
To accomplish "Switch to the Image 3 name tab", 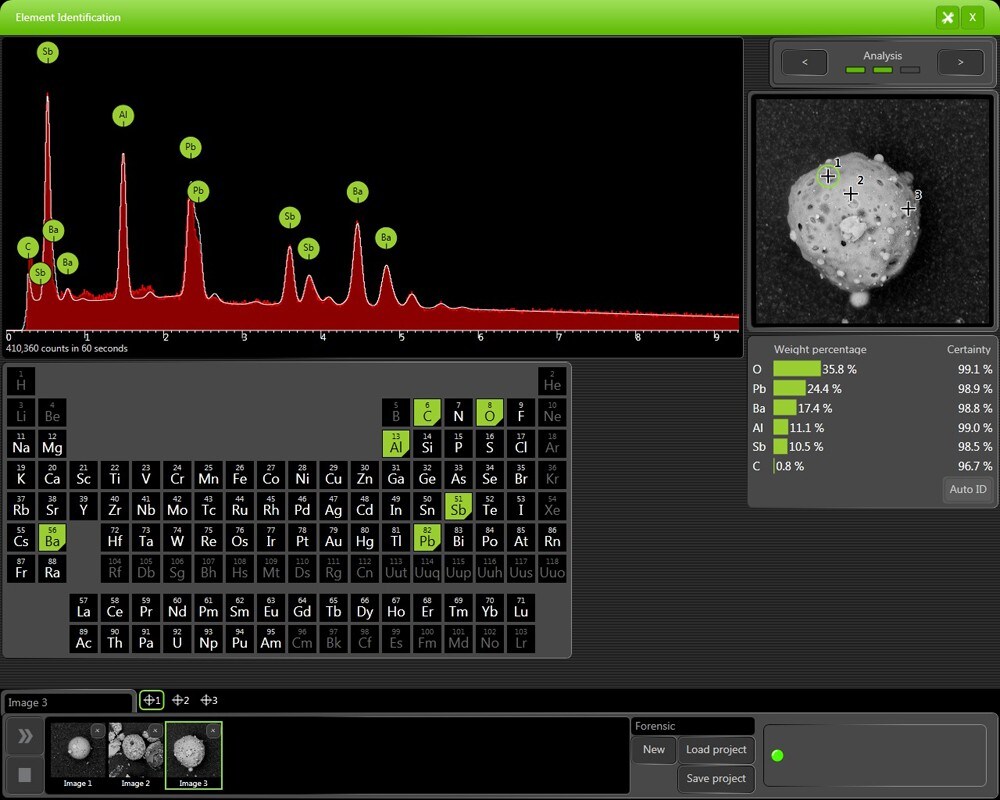I will pyautogui.click(x=68, y=700).
